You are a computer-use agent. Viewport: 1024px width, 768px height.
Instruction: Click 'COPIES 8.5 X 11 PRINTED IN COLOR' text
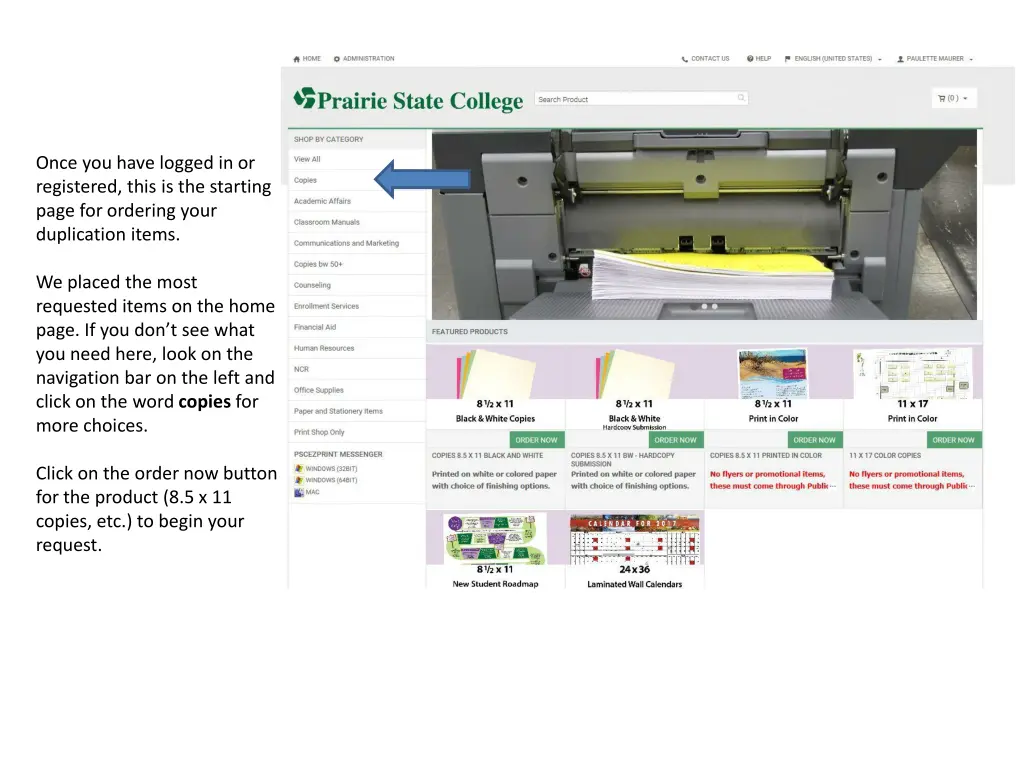pyautogui.click(x=766, y=456)
